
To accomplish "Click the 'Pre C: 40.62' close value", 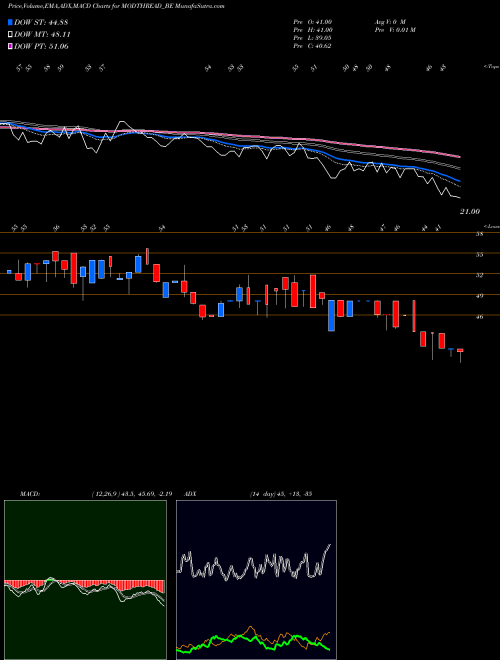I will [x=312, y=45].
